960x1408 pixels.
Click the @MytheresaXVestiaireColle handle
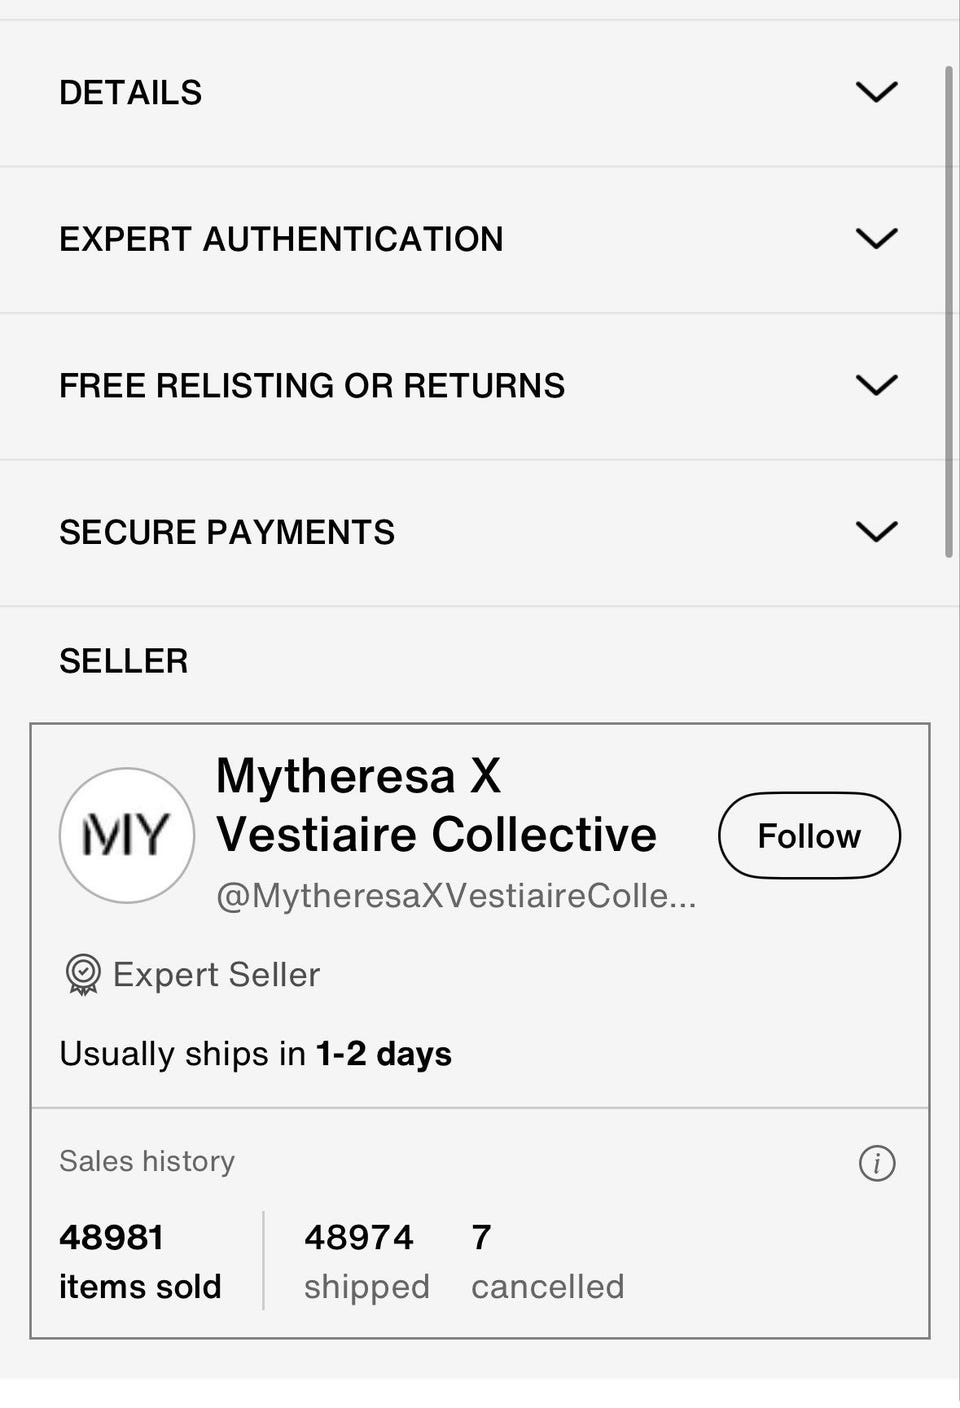pyautogui.click(x=456, y=895)
